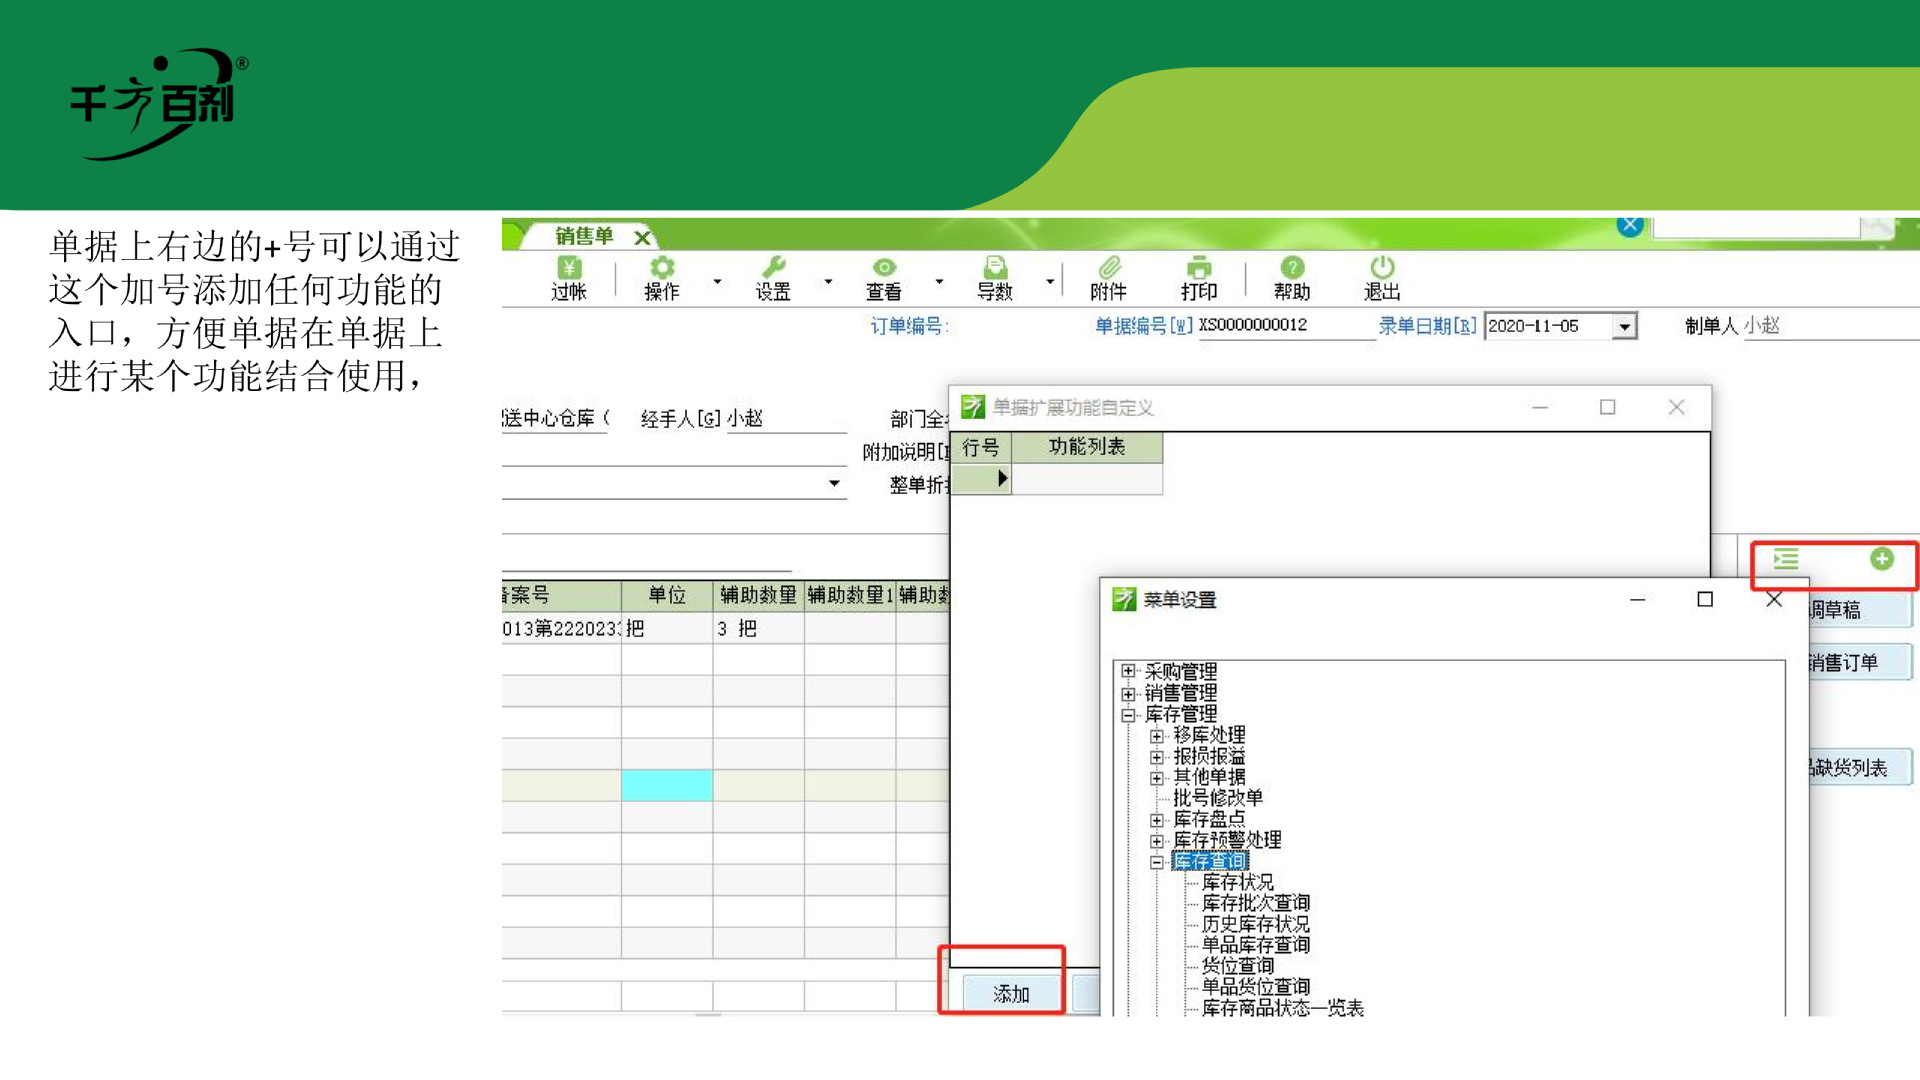Click the 导数 import icon
Viewport: 1920px width, 1080px height.
pos(994,269)
